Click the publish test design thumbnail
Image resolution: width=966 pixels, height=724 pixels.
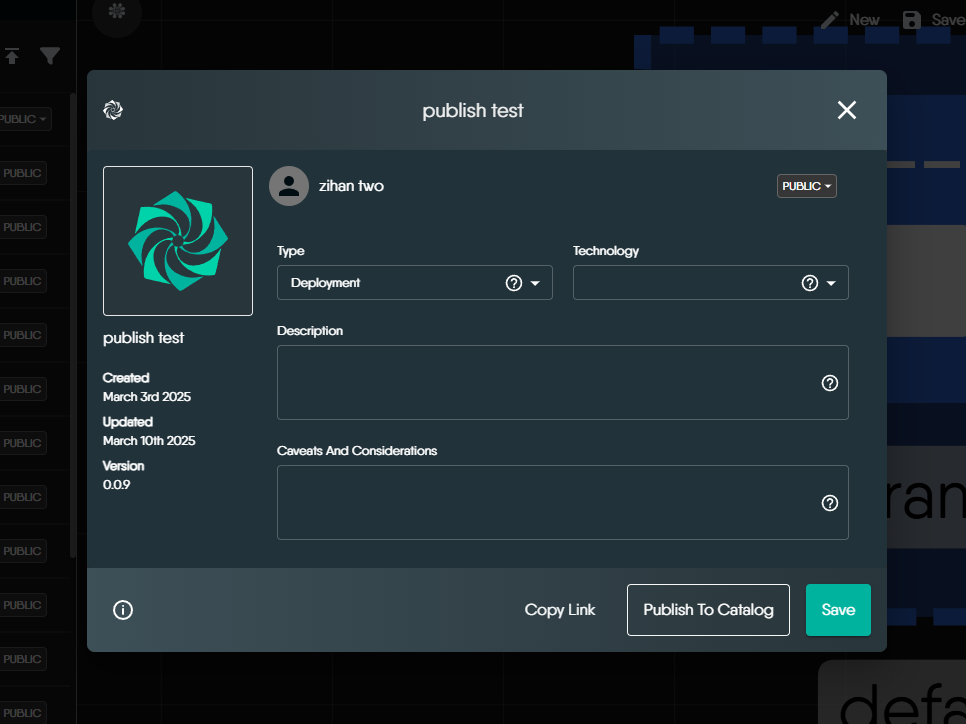pos(178,241)
